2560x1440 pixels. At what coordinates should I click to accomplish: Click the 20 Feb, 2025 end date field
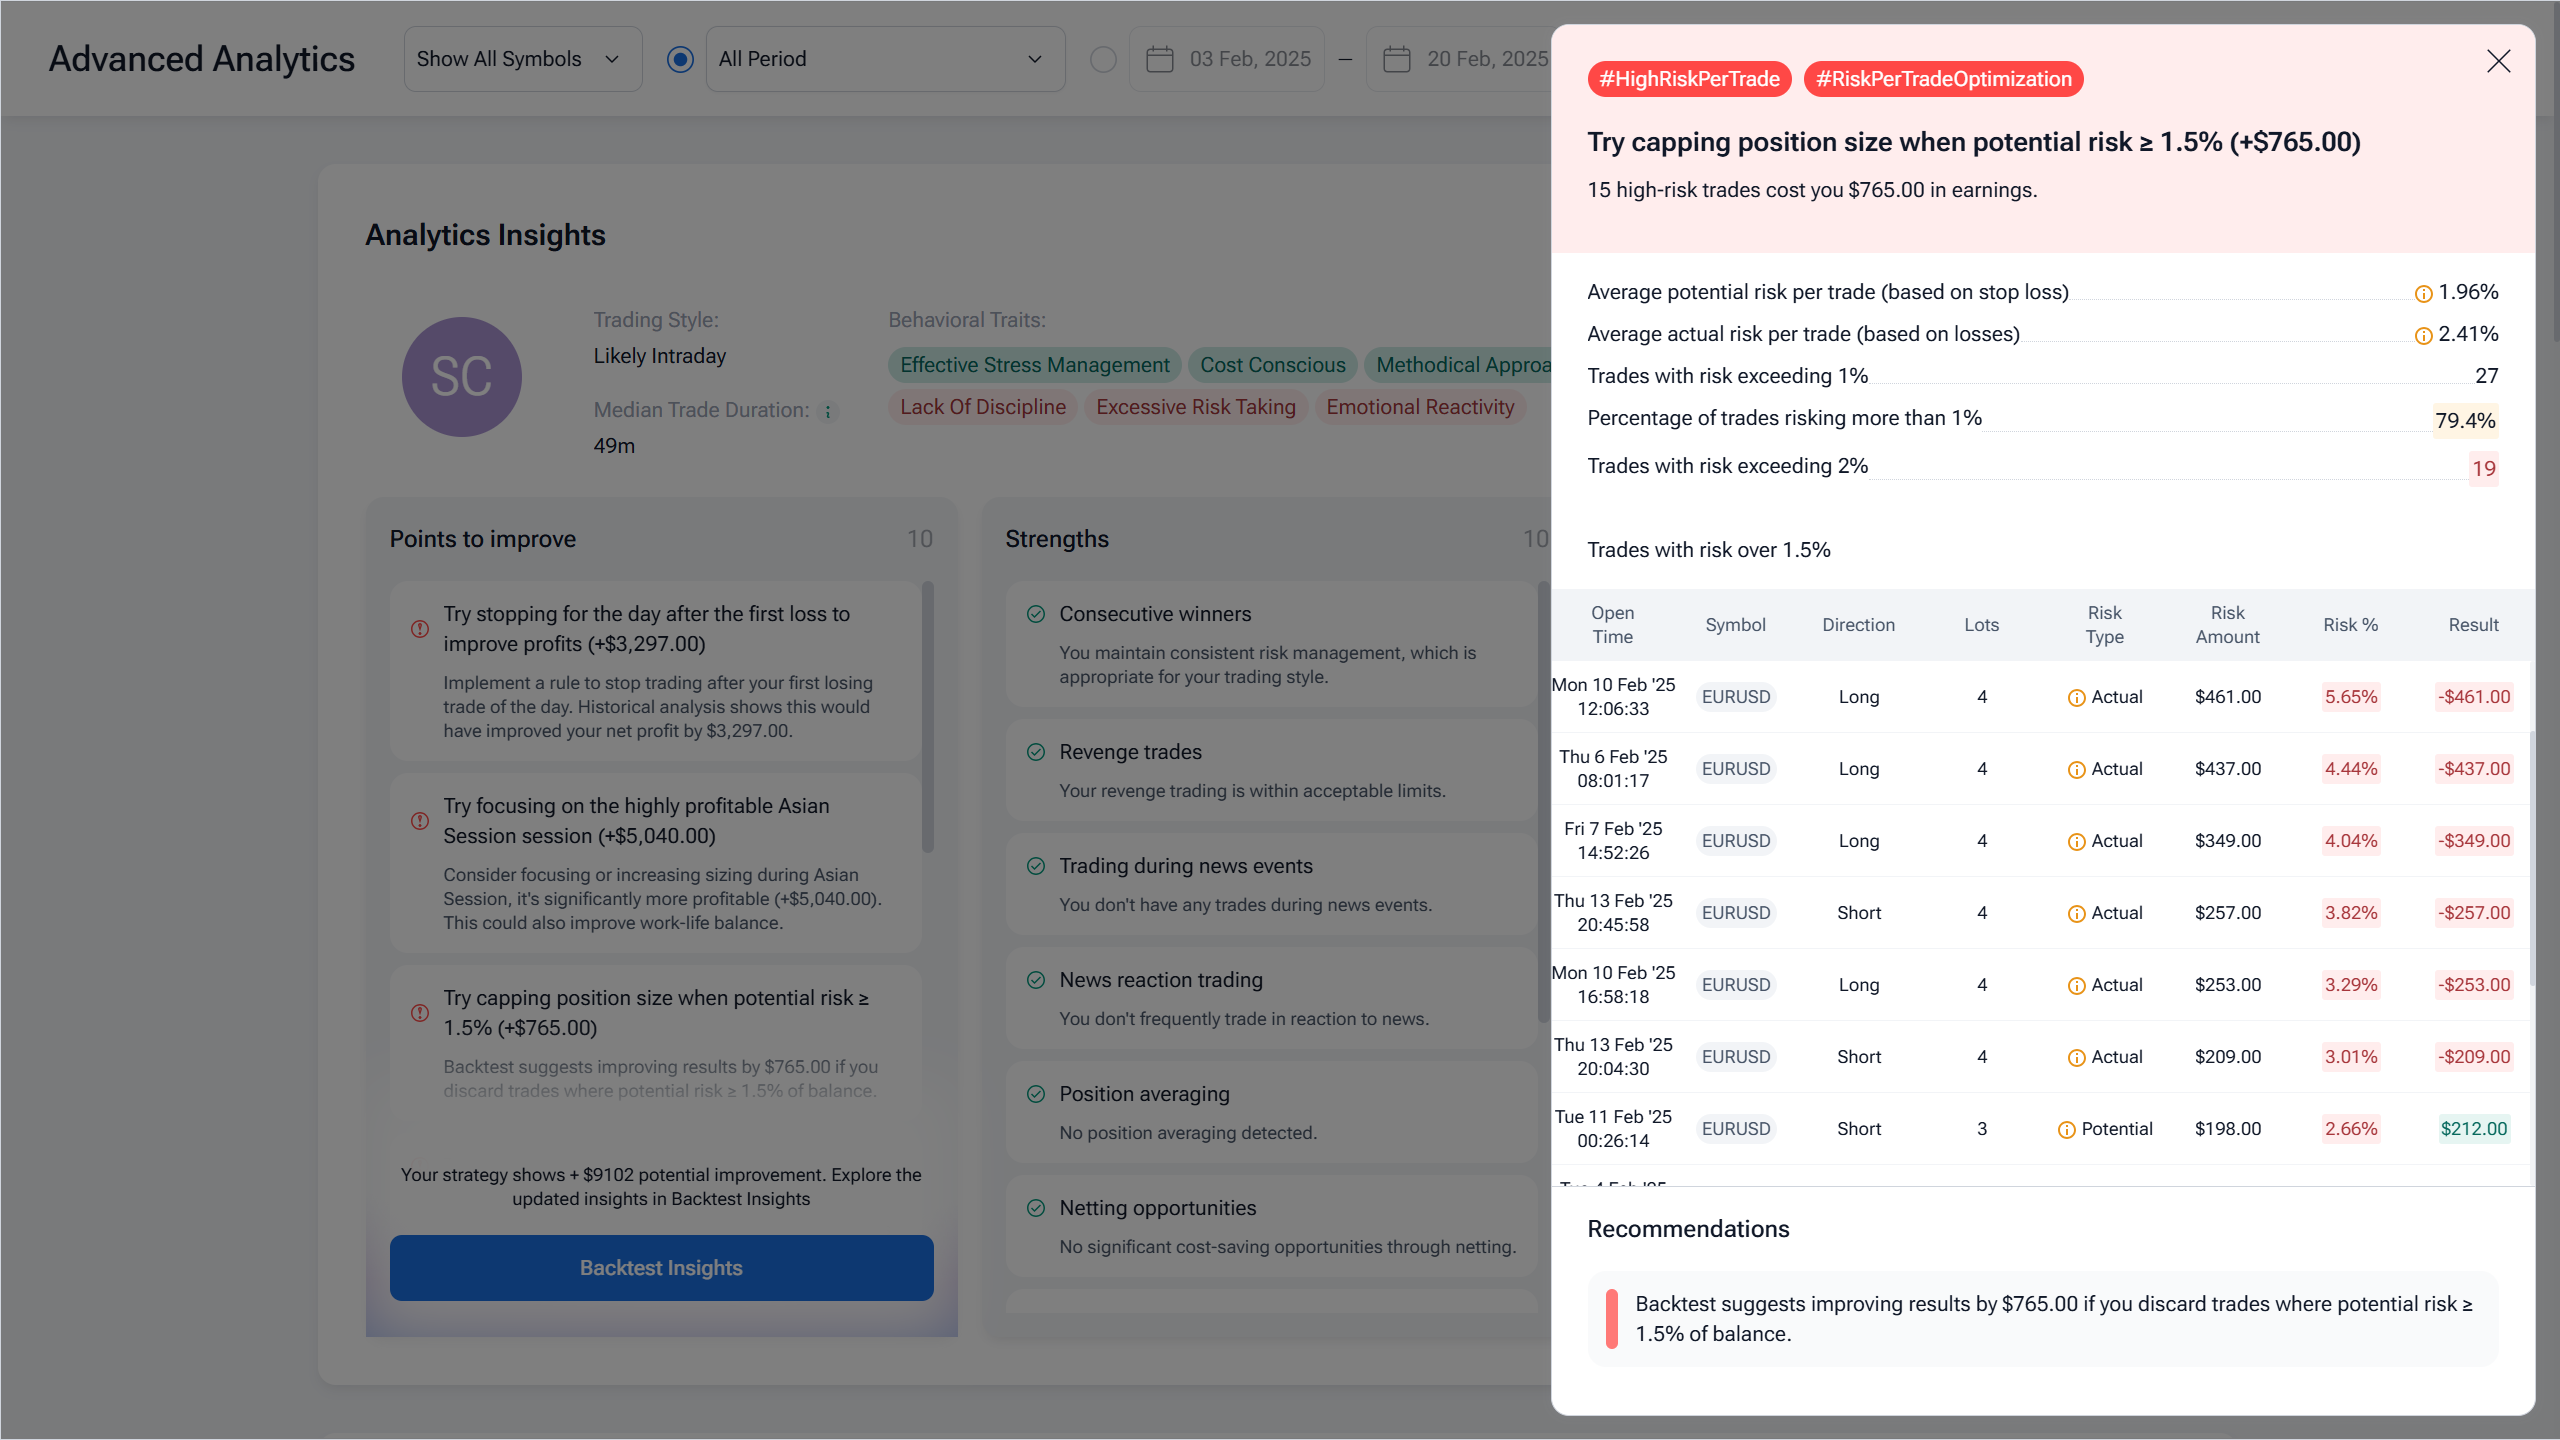click(x=1460, y=59)
